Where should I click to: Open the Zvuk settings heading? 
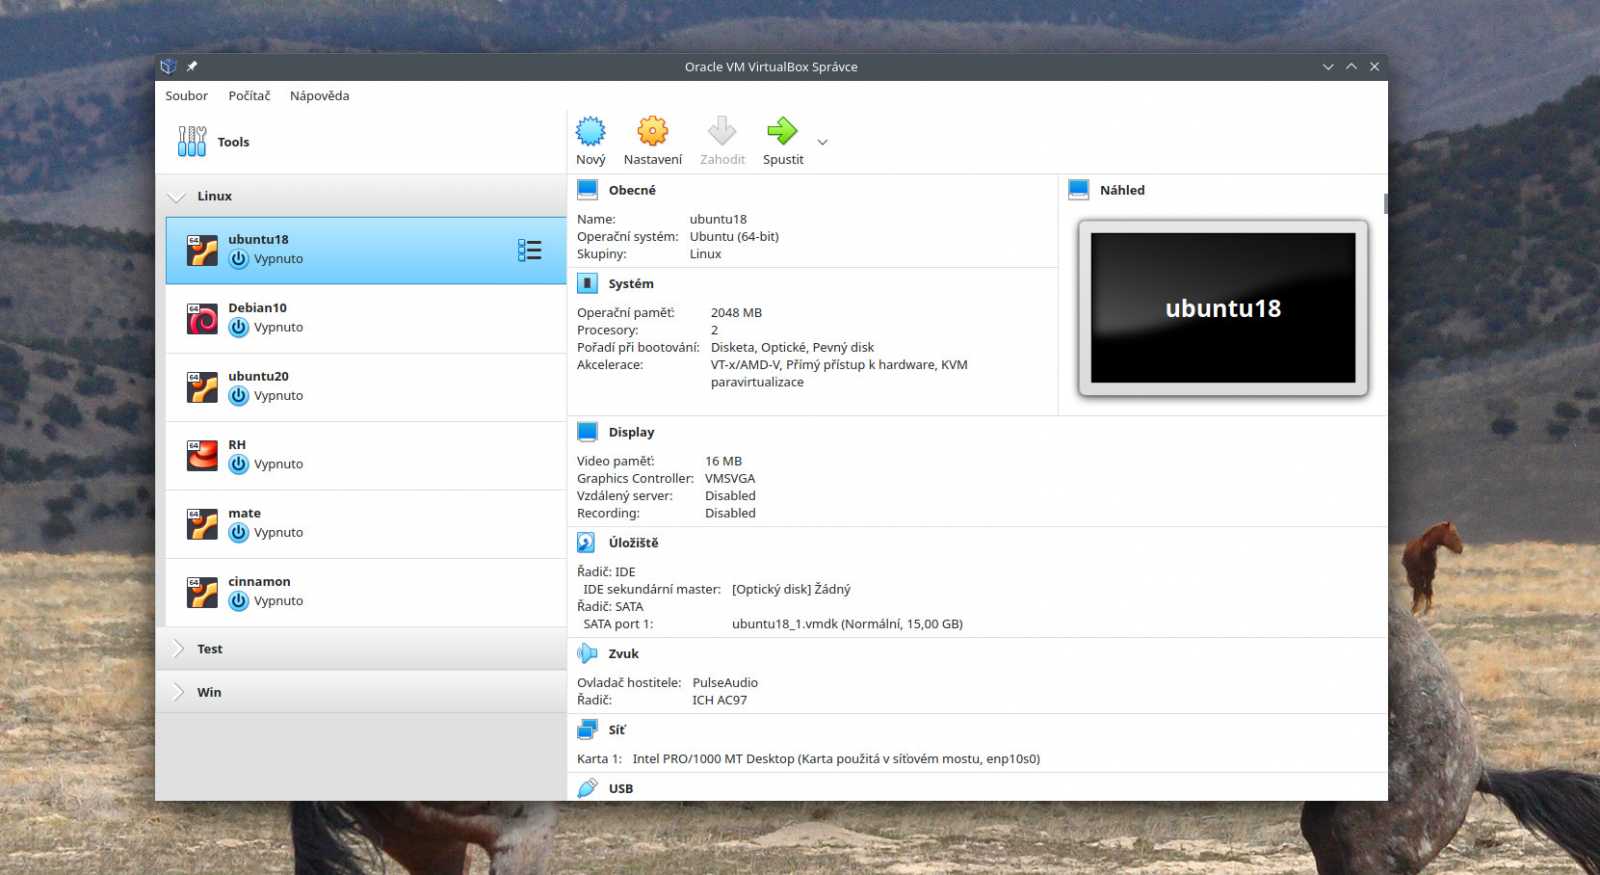[x=623, y=654]
